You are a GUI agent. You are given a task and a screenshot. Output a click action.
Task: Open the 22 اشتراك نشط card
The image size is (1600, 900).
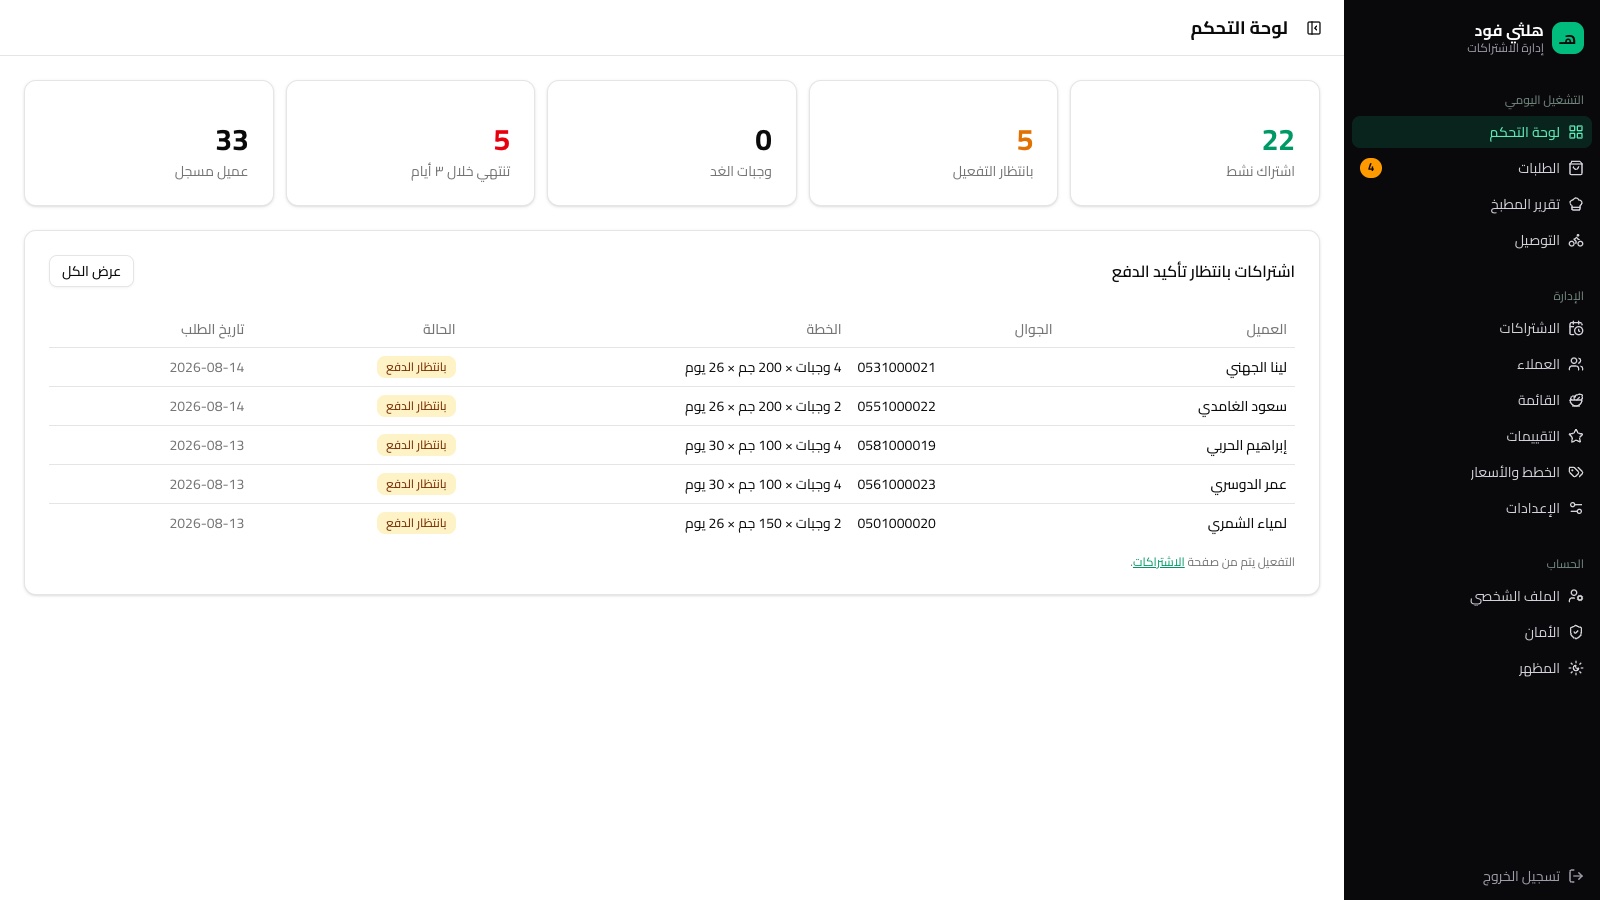point(1195,143)
